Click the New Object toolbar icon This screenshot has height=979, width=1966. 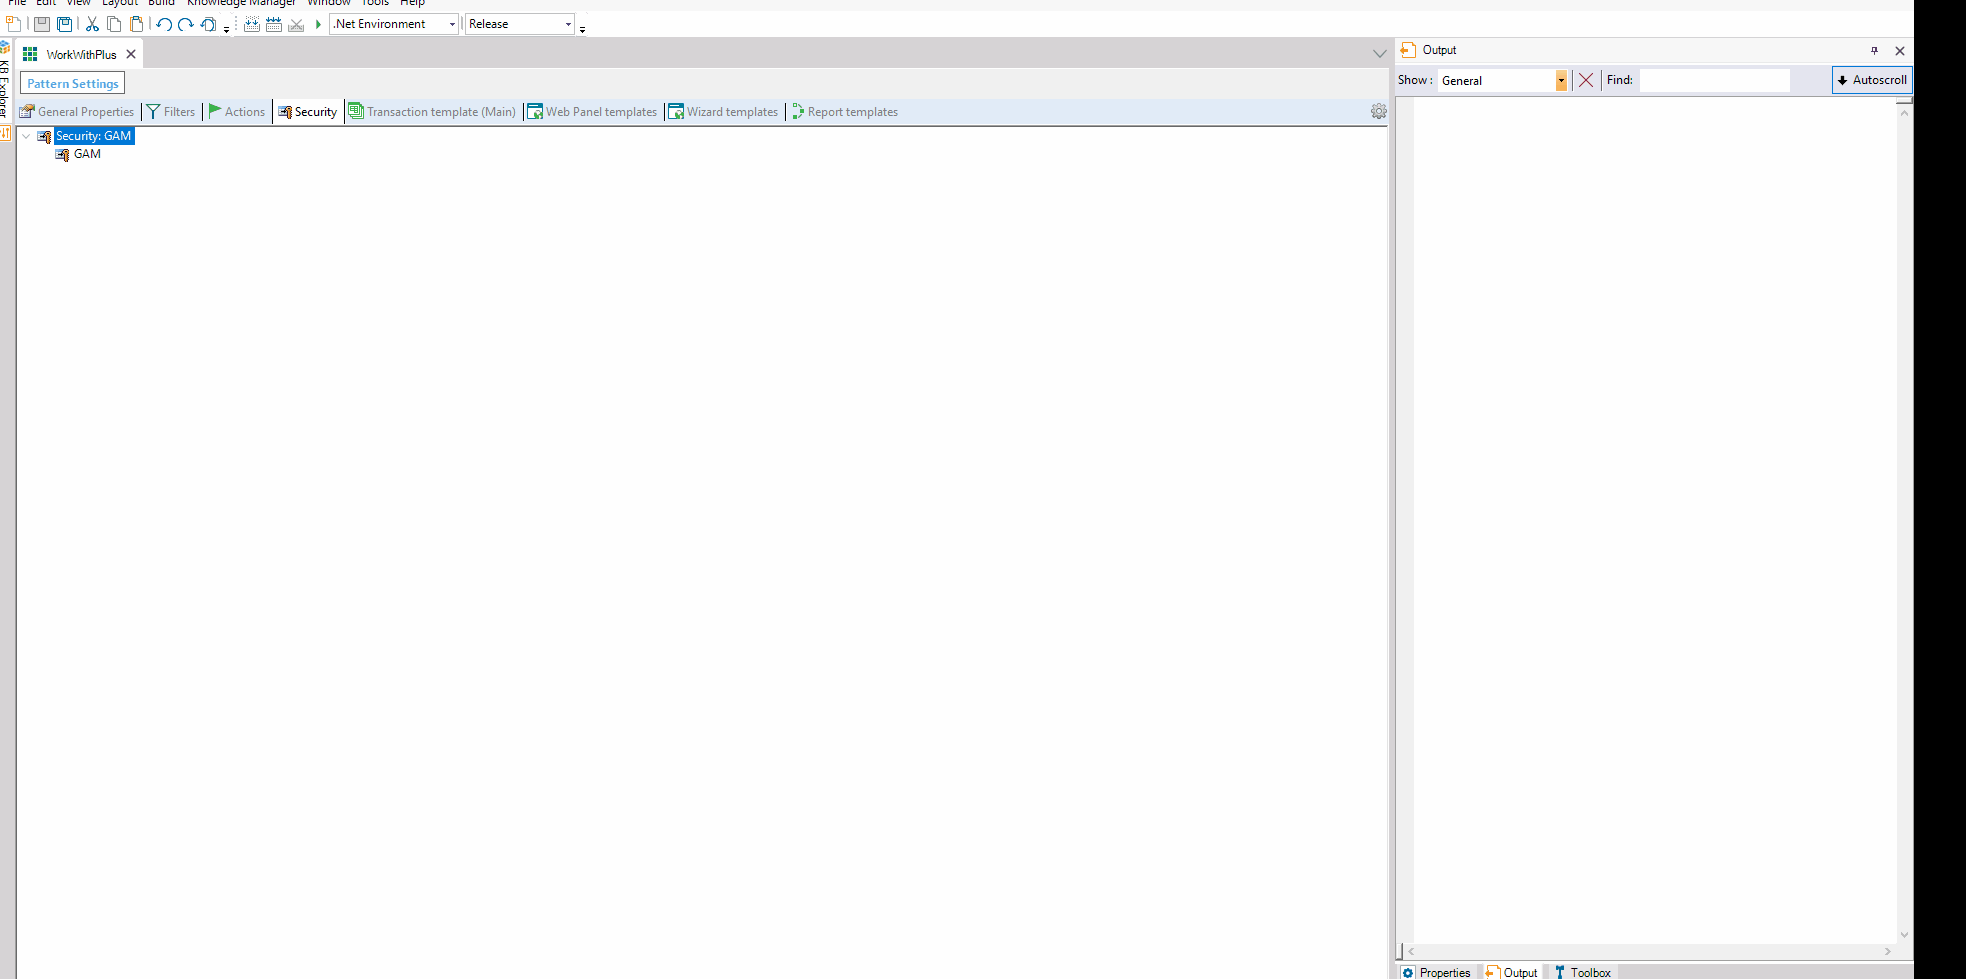click(13, 24)
